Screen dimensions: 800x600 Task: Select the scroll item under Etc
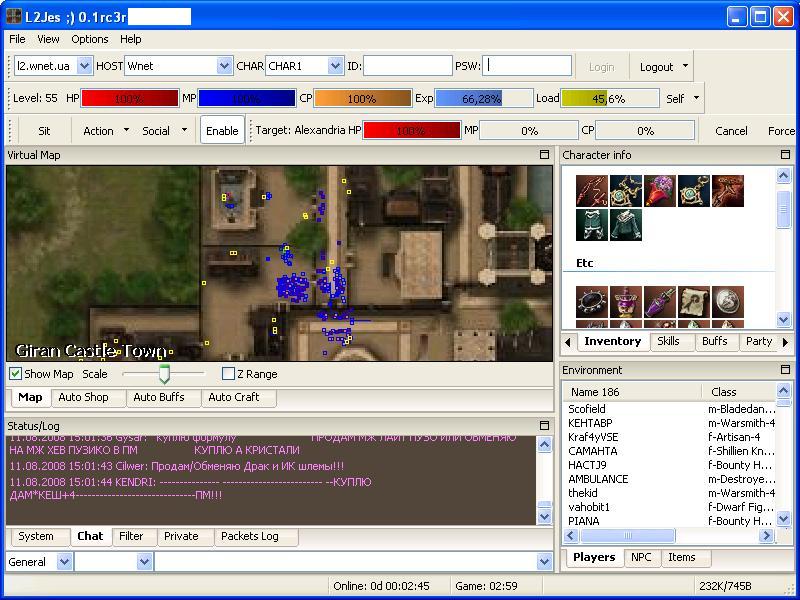[x=694, y=302]
